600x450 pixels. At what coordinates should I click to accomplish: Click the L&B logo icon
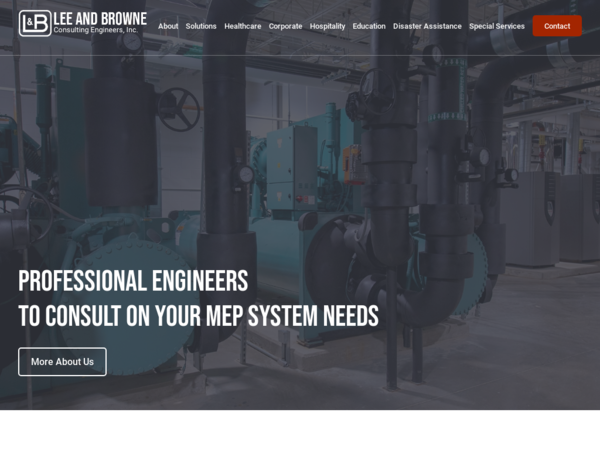pyautogui.click(x=35, y=23)
